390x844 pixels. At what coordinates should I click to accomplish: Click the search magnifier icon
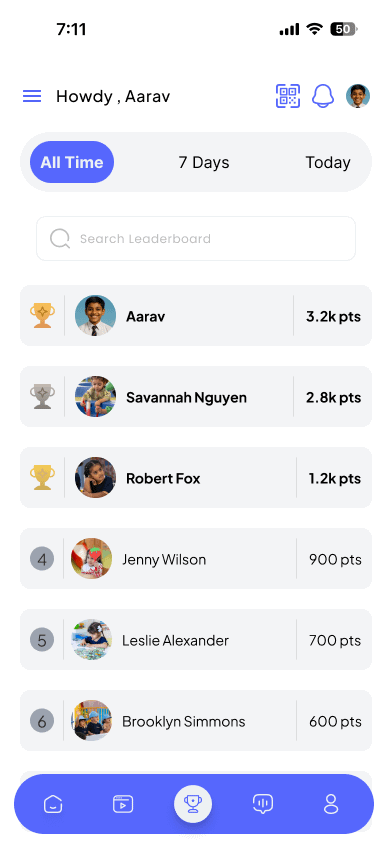tap(60, 238)
